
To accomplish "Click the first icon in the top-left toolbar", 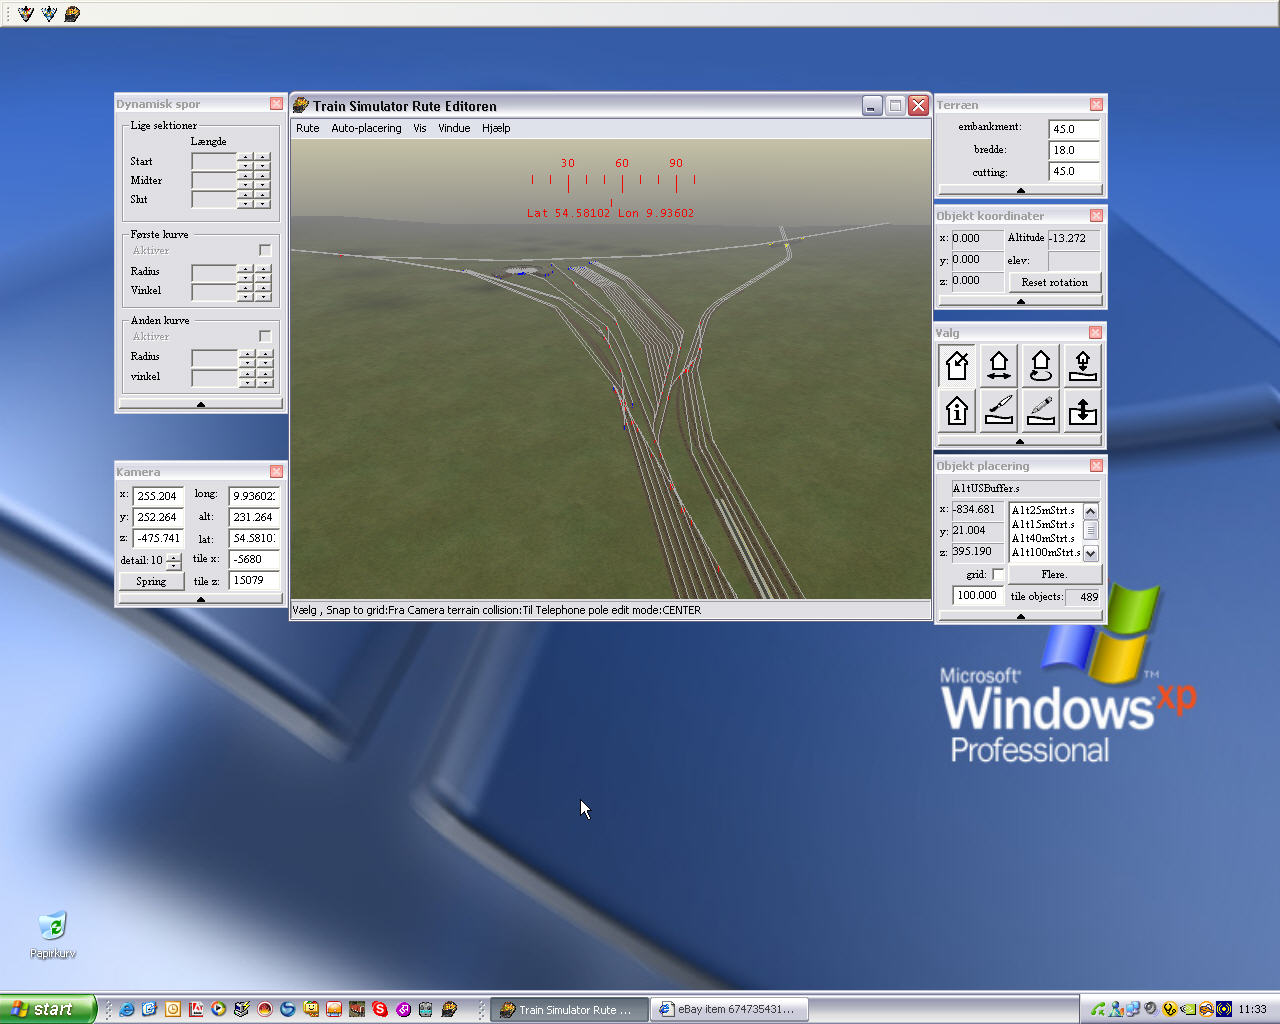I will point(26,14).
